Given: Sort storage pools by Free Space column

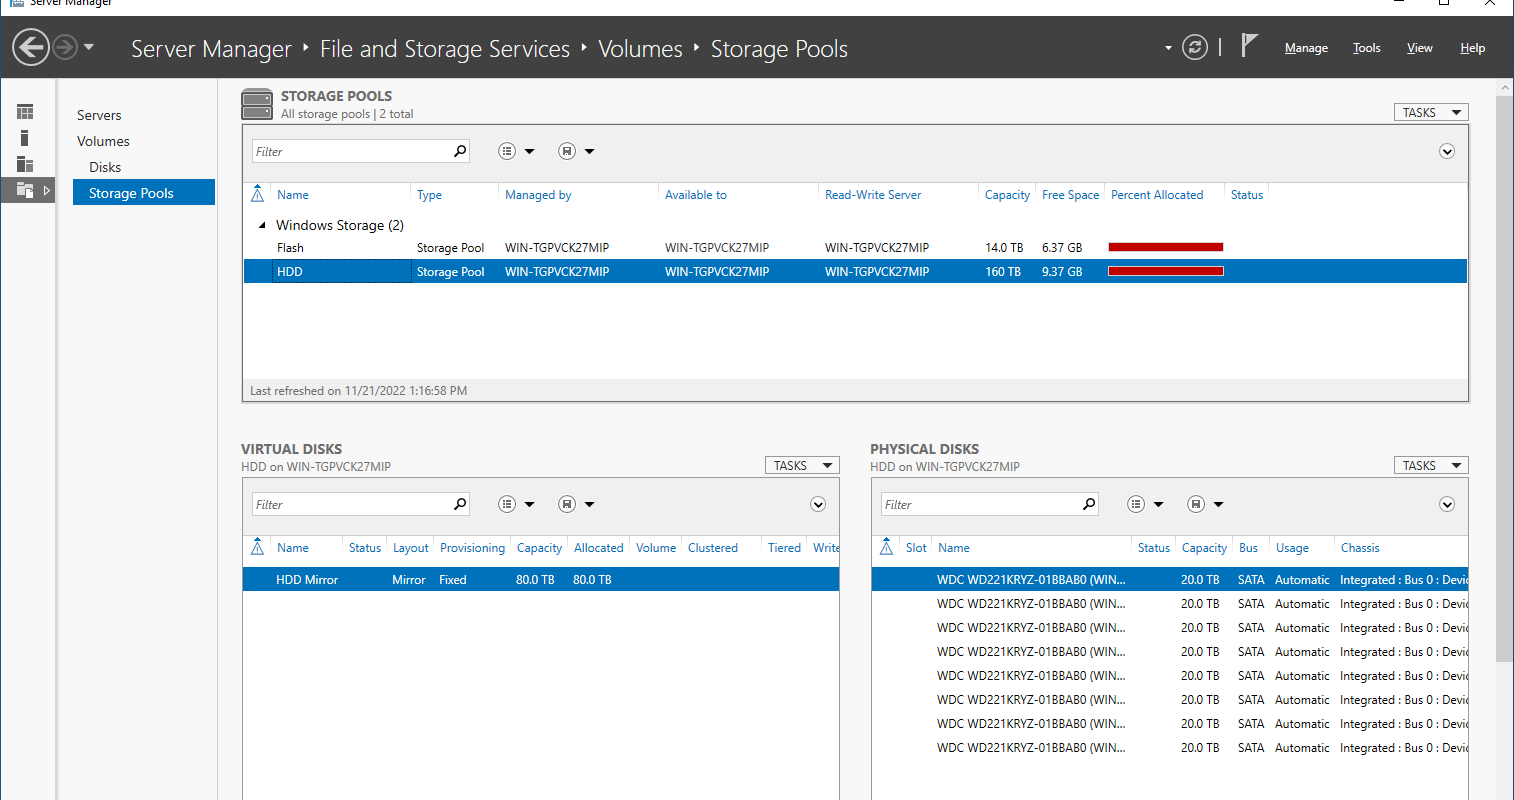Looking at the screenshot, I should click(1070, 195).
